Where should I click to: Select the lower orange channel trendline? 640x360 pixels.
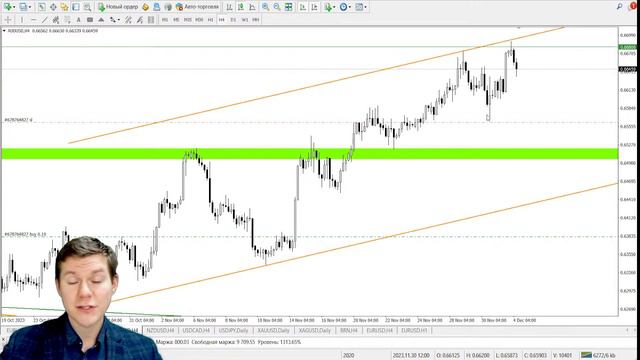[x=363, y=243]
